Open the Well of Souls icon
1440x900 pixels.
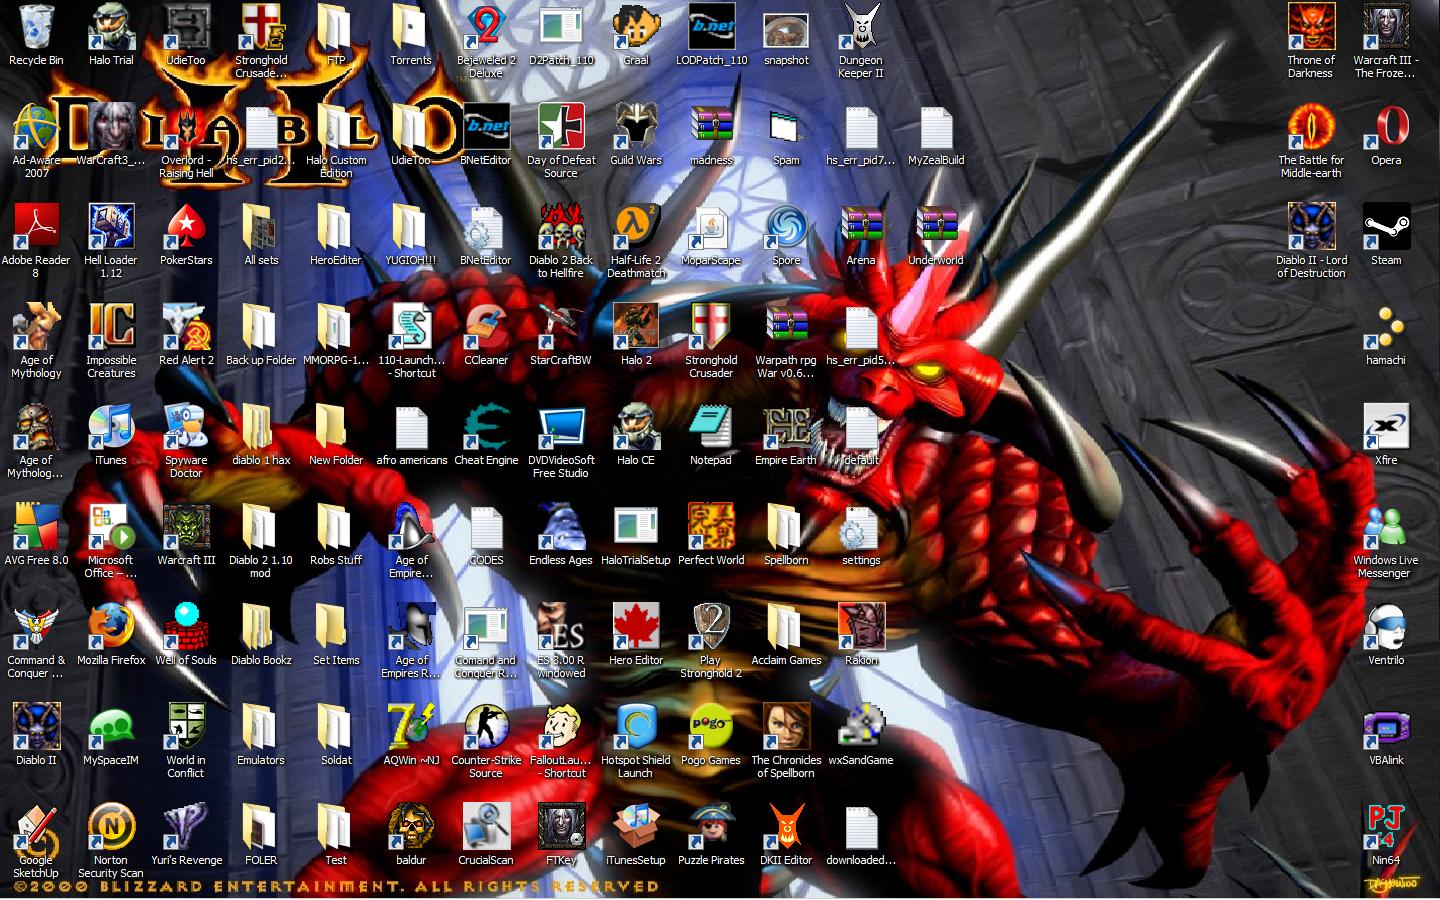[186, 627]
